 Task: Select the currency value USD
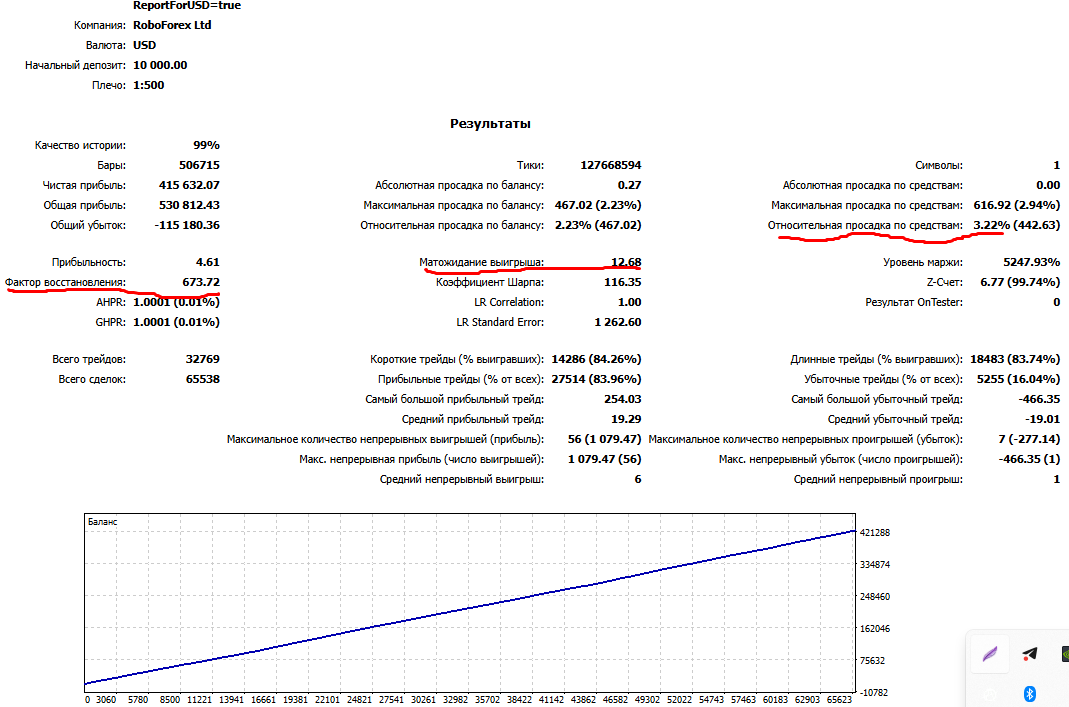(145, 45)
